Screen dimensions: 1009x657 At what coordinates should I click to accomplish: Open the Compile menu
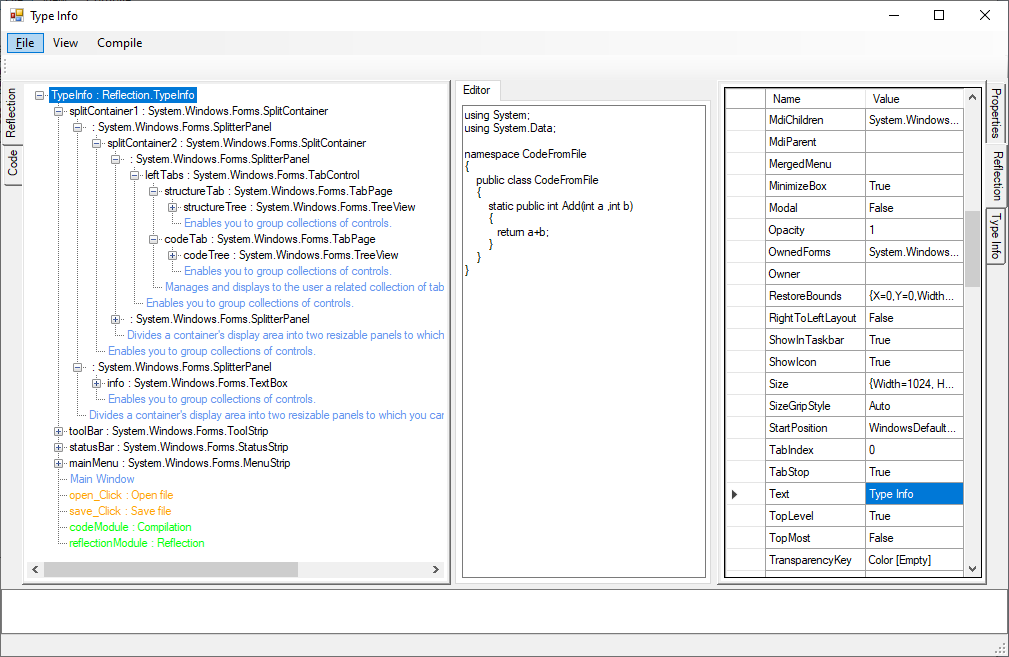[x=120, y=43]
